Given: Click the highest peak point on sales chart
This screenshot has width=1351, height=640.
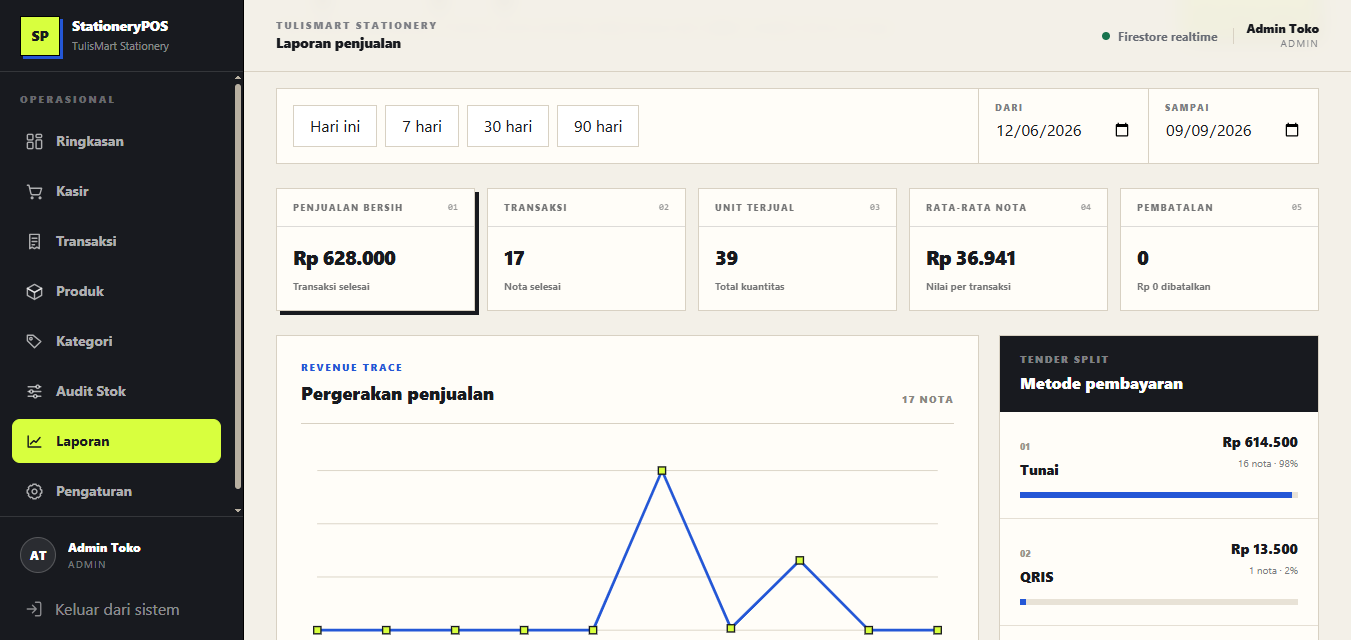Looking at the screenshot, I should pyautogui.click(x=662, y=470).
